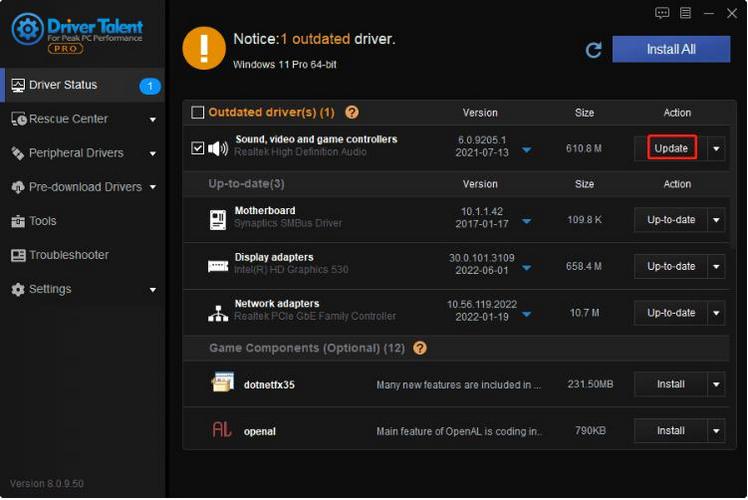Image resolution: width=748 pixels, height=500 pixels.
Task: Open version dropdown for Realtek audio driver
Action: [x=527, y=150]
